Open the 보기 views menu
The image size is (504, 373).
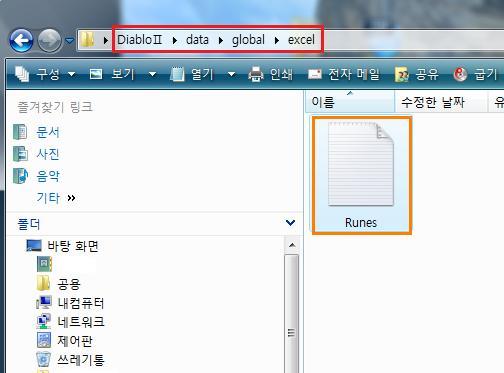pyautogui.click(x=123, y=74)
